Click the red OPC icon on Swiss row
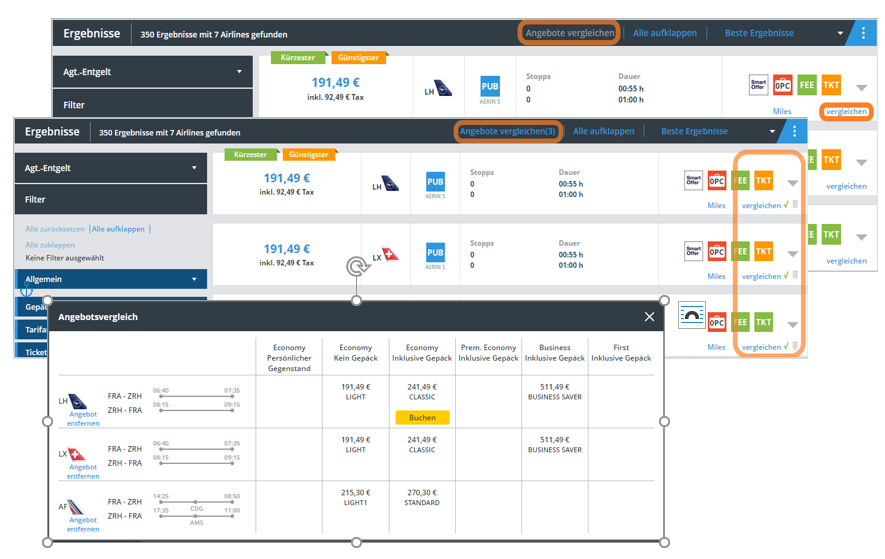 [716, 252]
